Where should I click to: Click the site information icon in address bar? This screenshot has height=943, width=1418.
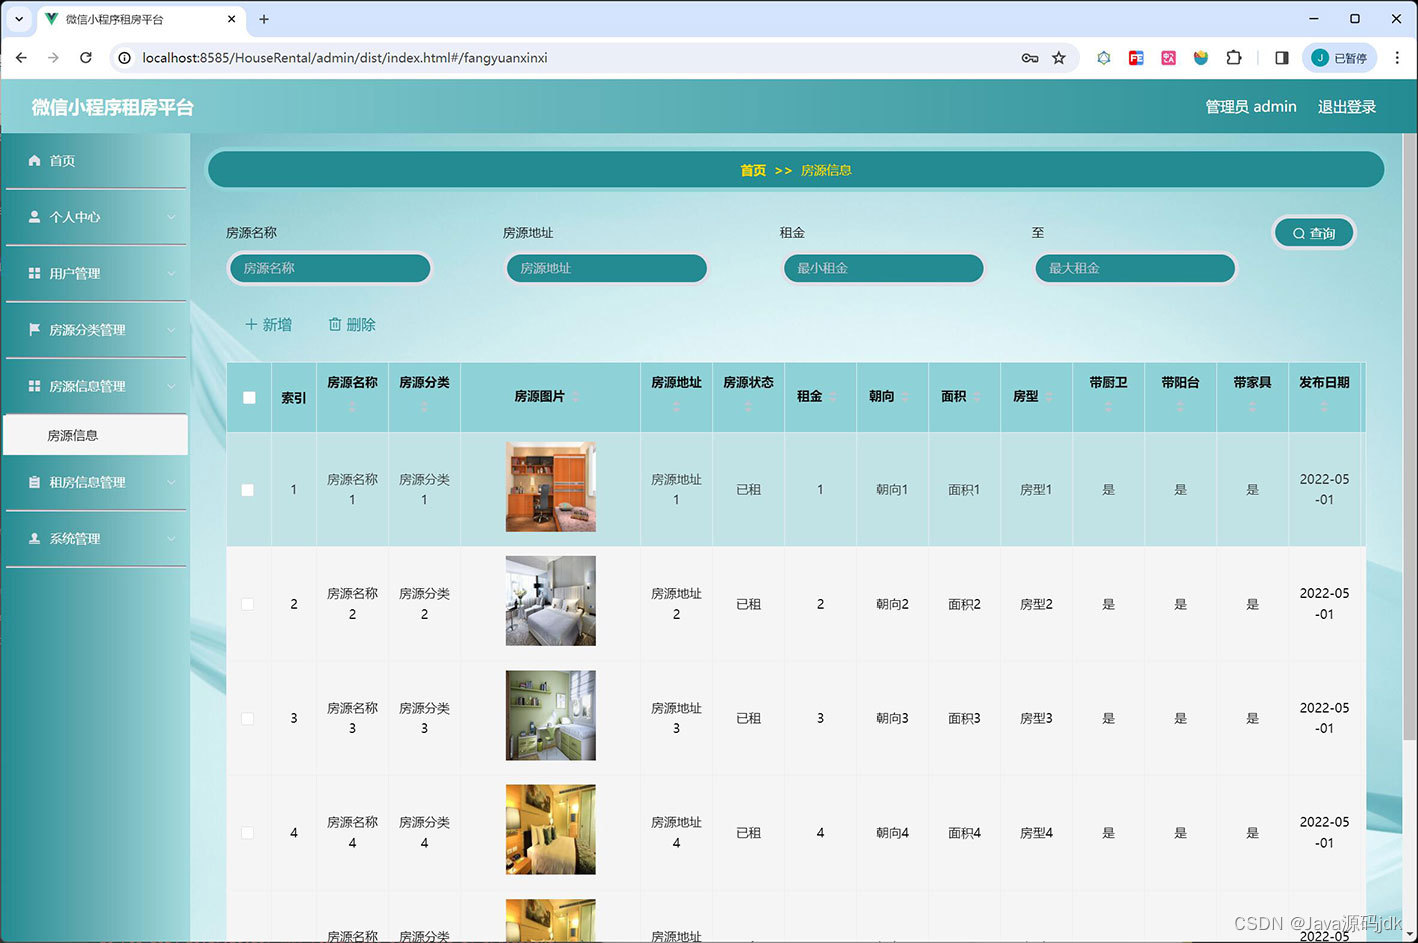coord(125,58)
